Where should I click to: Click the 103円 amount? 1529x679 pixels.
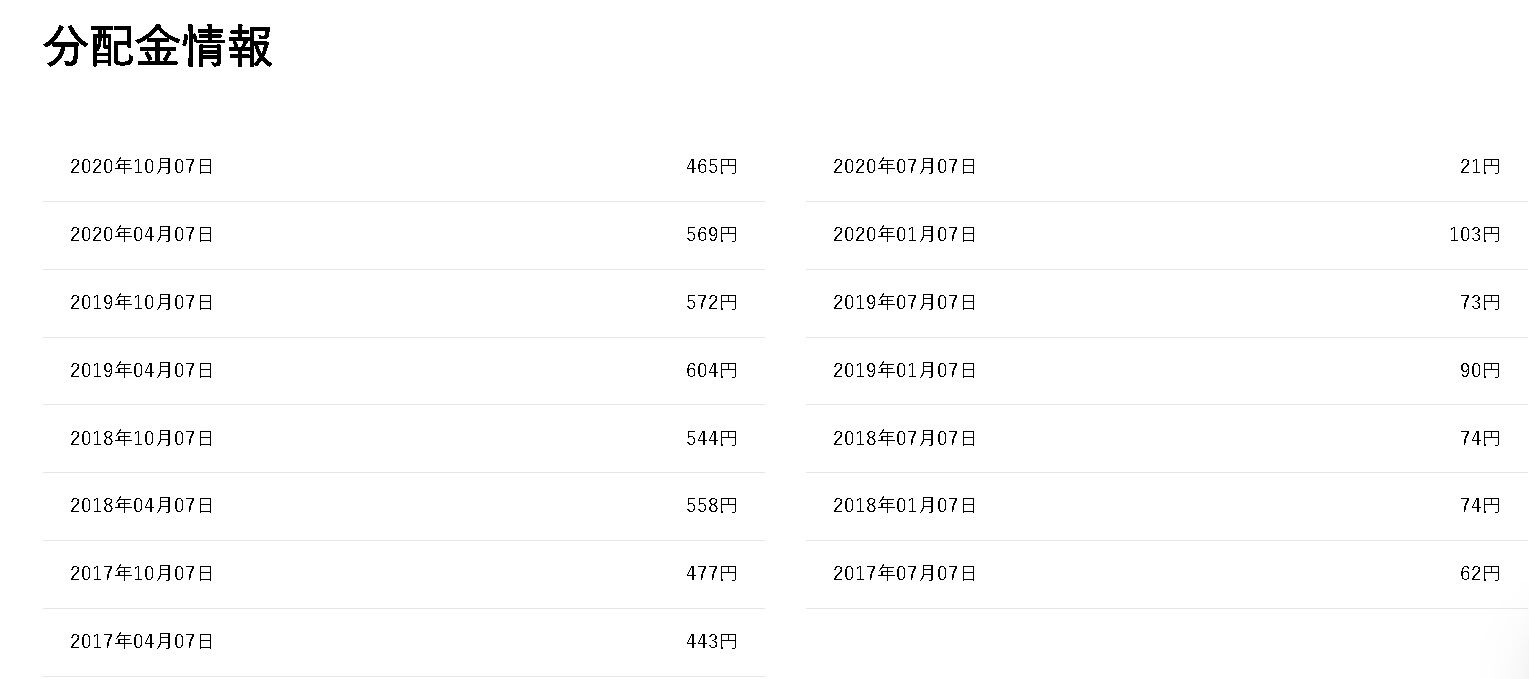(1474, 235)
